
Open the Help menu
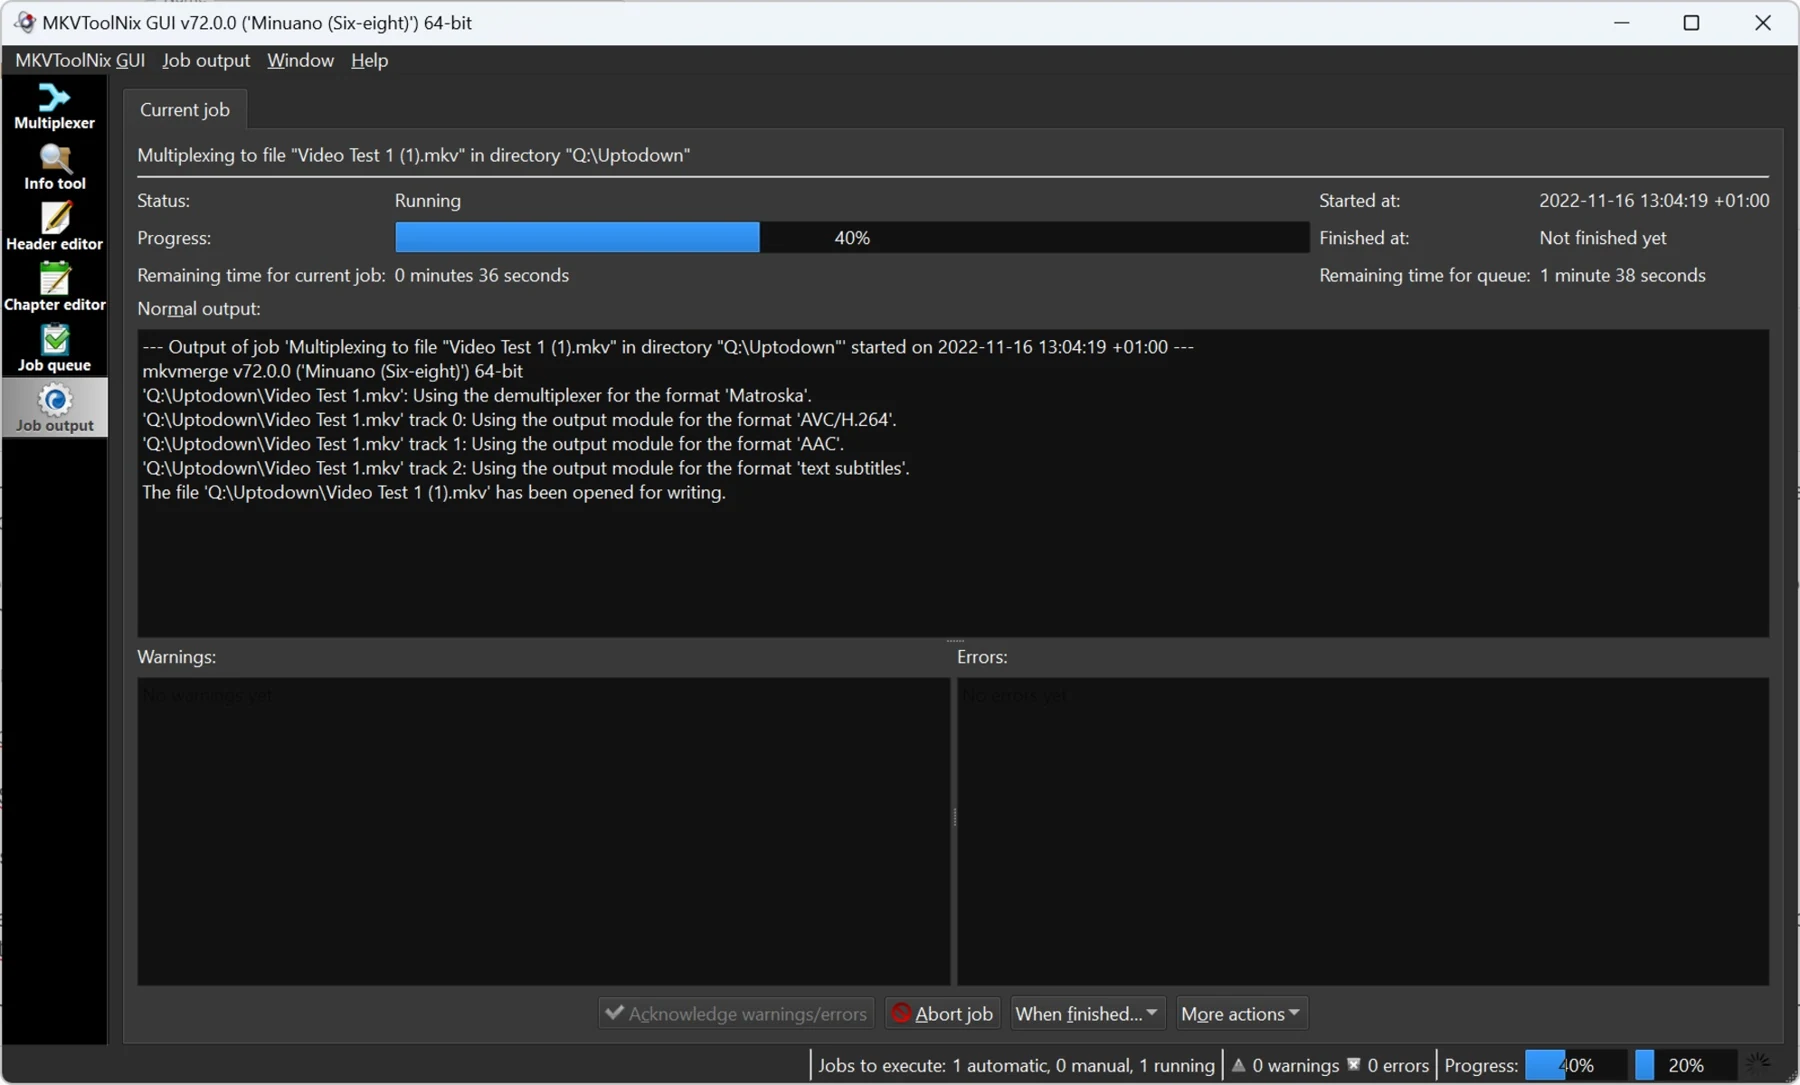[x=369, y=60]
